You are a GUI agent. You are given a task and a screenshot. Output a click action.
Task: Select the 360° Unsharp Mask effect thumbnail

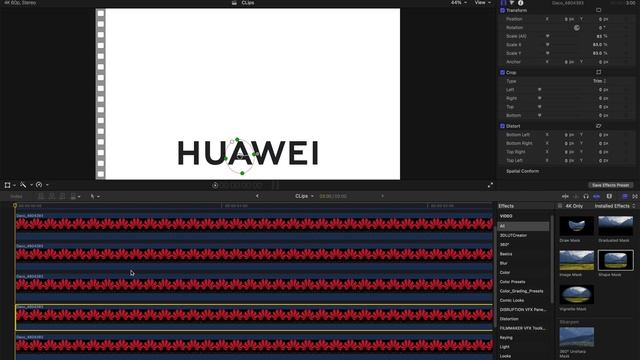[x=577, y=337]
